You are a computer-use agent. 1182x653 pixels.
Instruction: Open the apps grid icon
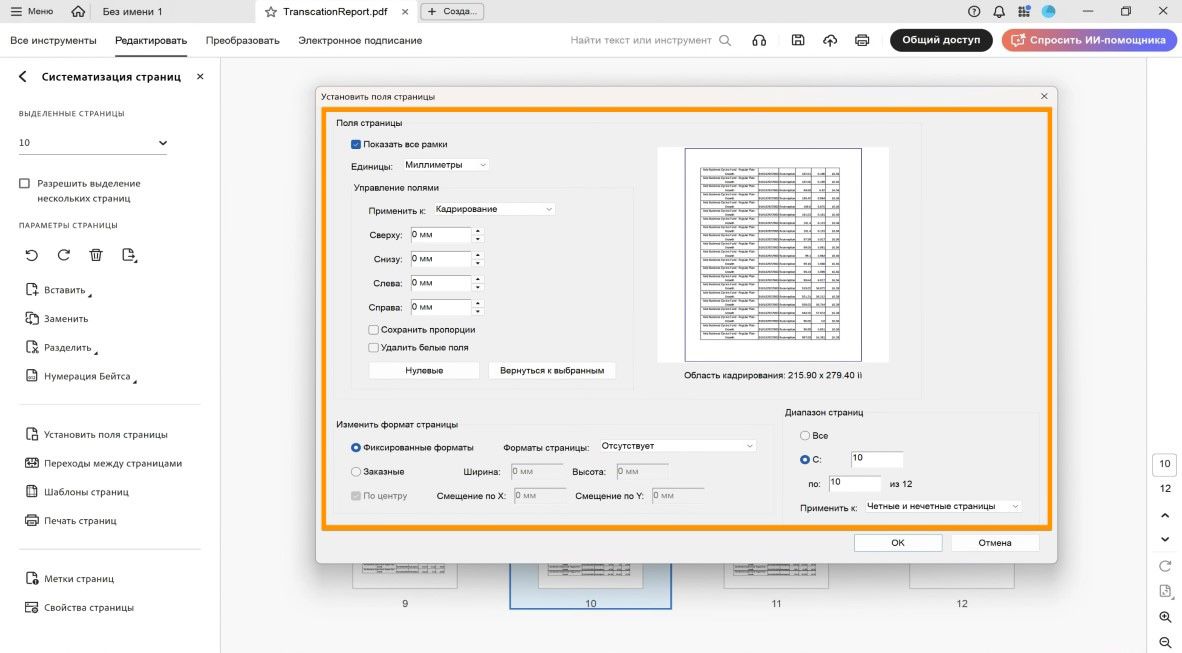pyautogui.click(x=1024, y=11)
